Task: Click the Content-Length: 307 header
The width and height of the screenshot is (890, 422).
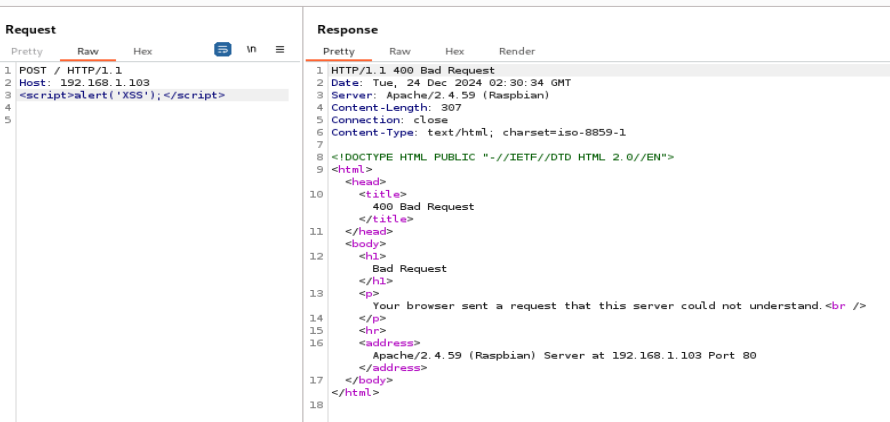Action: tap(396, 107)
